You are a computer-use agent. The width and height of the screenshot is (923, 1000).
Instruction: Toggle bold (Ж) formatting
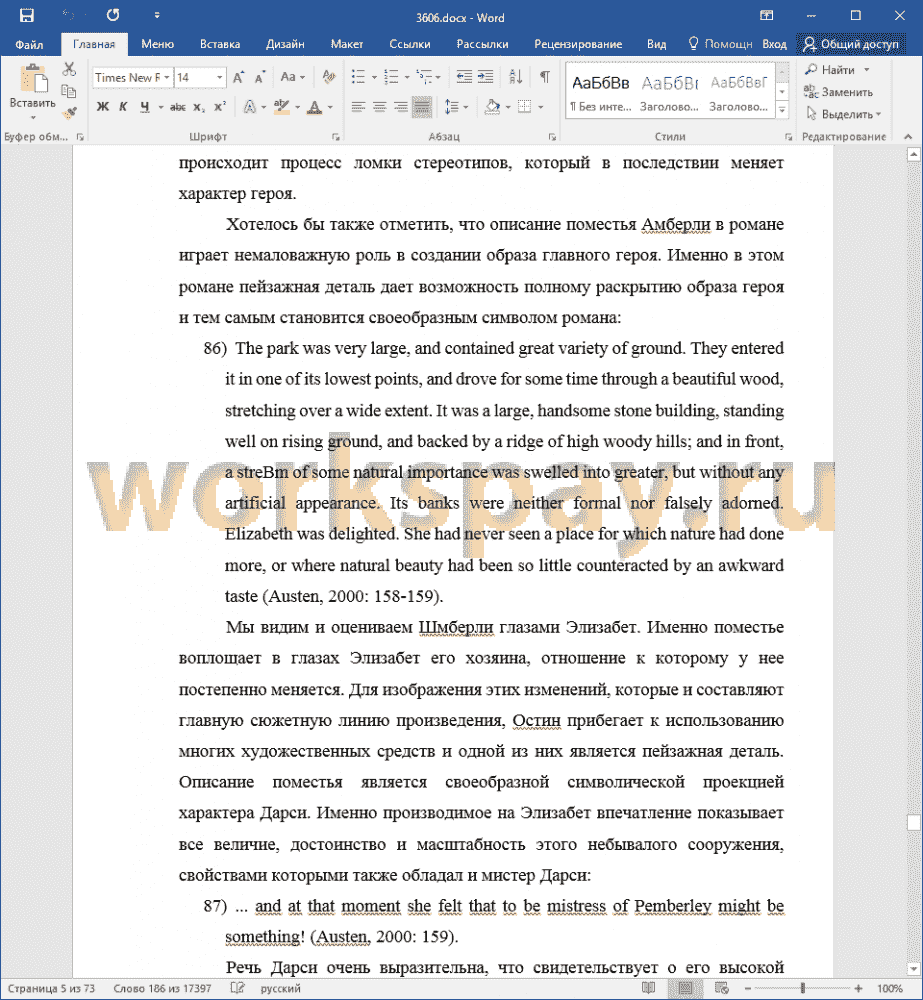pos(103,107)
